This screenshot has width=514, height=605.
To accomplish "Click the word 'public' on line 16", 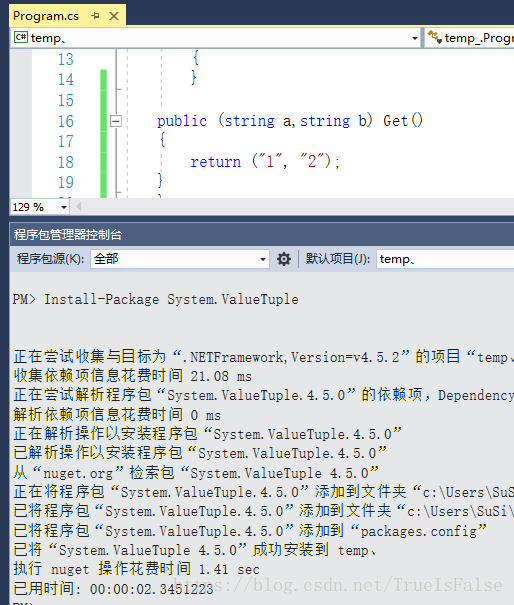I will click(x=182, y=121).
